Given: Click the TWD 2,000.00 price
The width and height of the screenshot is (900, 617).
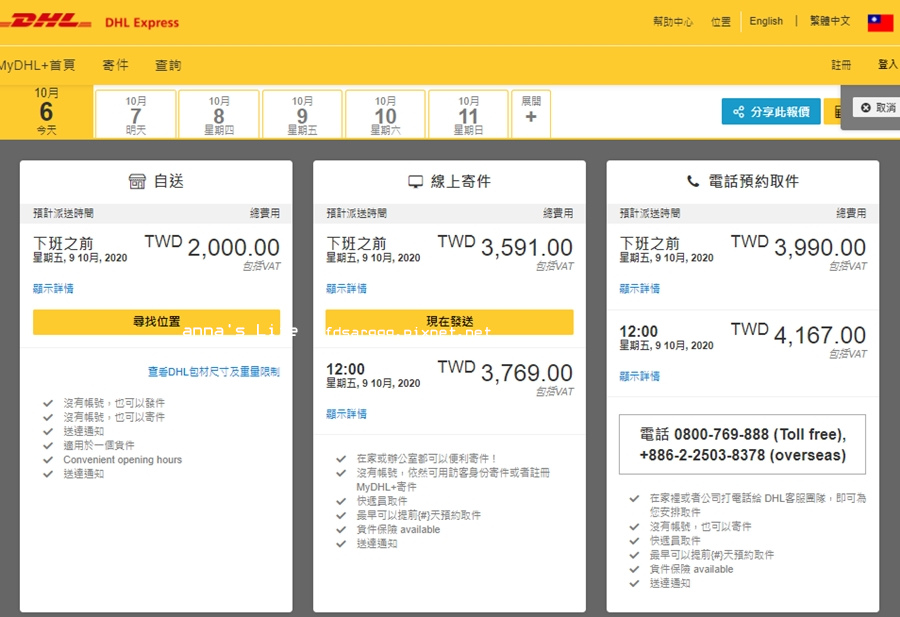Looking at the screenshot, I should pyautogui.click(x=212, y=247).
